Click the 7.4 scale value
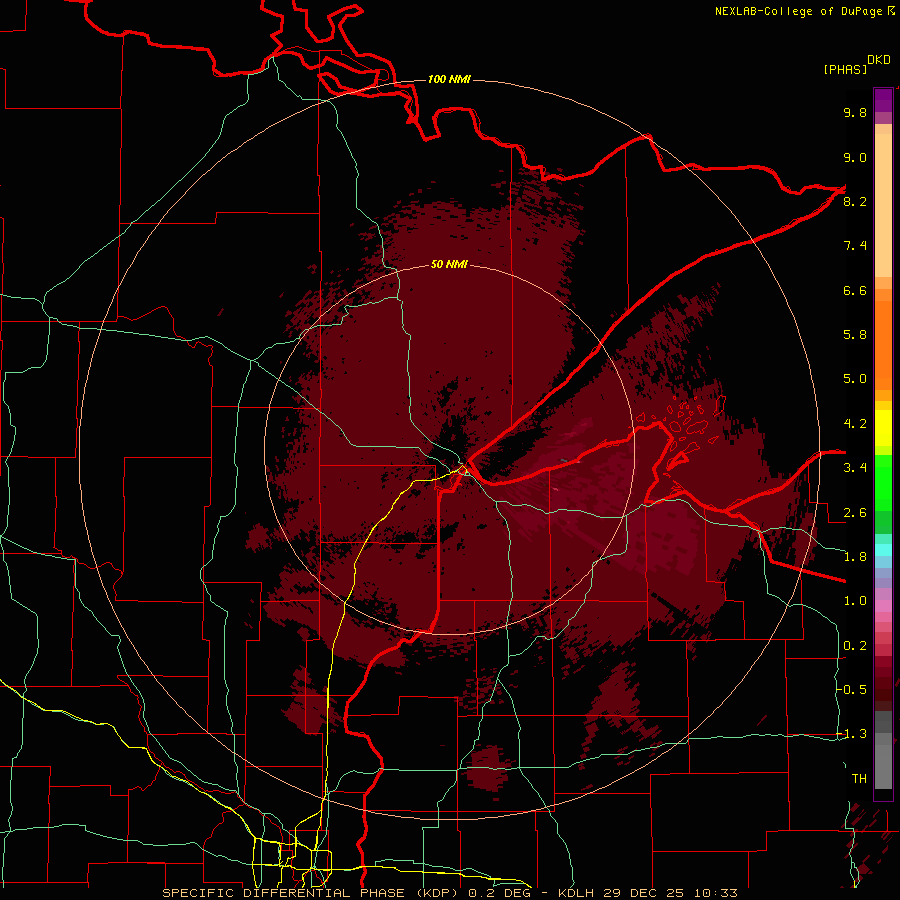This screenshot has height=900, width=900. (855, 246)
